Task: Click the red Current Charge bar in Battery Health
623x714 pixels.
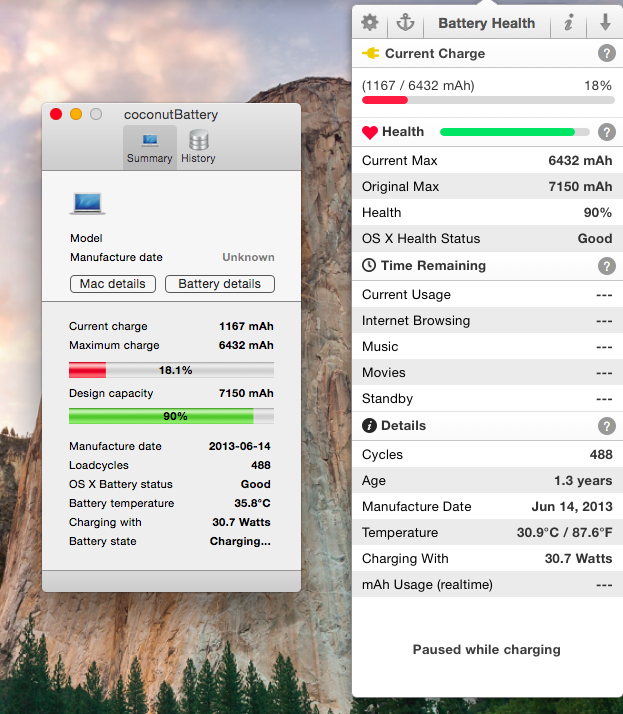Action: click(x=488, y=100)
